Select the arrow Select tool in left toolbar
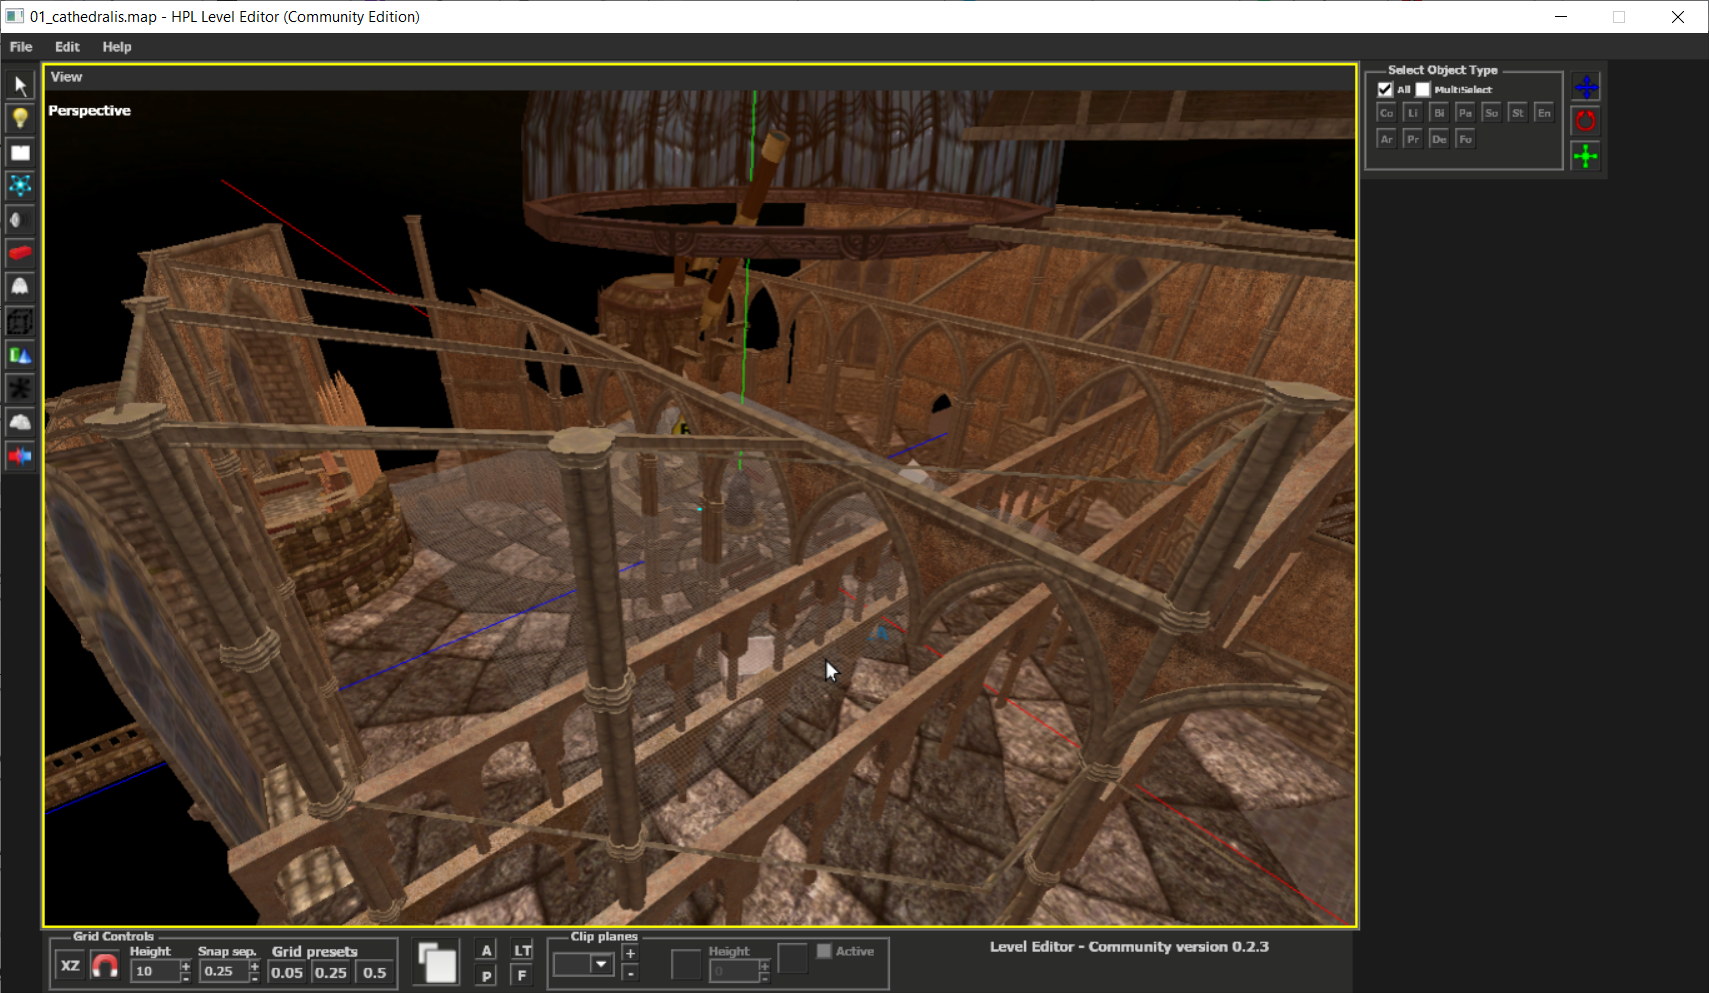Image resolution: width=1709 pixels, height=993 pixels. 20,85
